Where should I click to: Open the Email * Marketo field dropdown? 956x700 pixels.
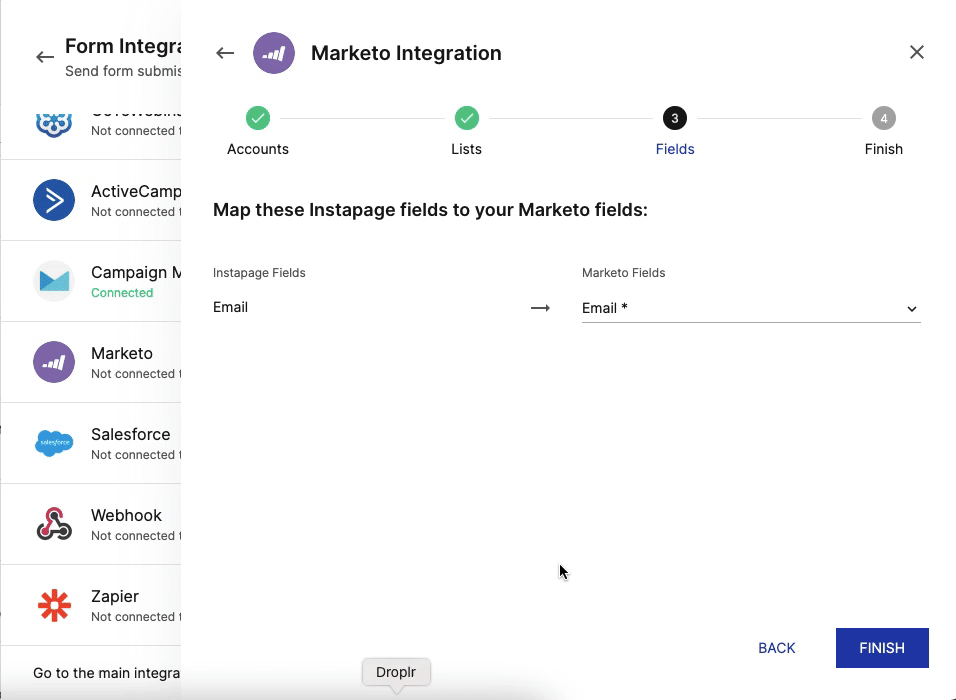click(x=751, y=309)
